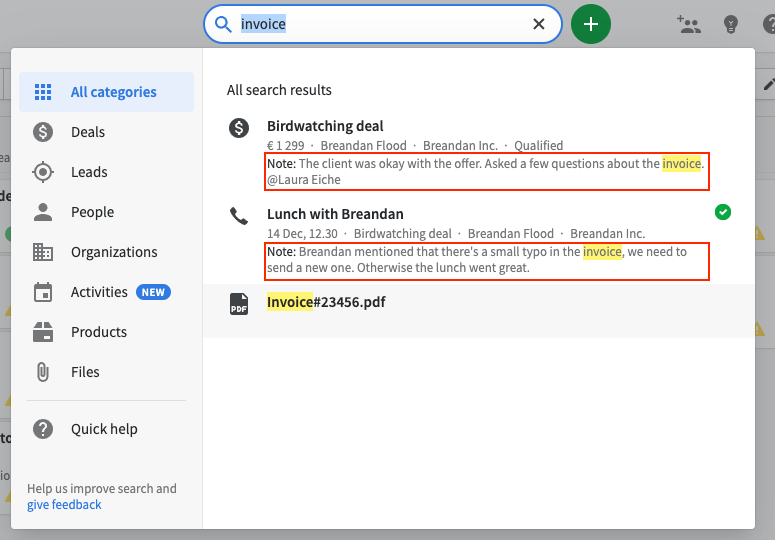Click the Organizations building icon

point(43,252)
